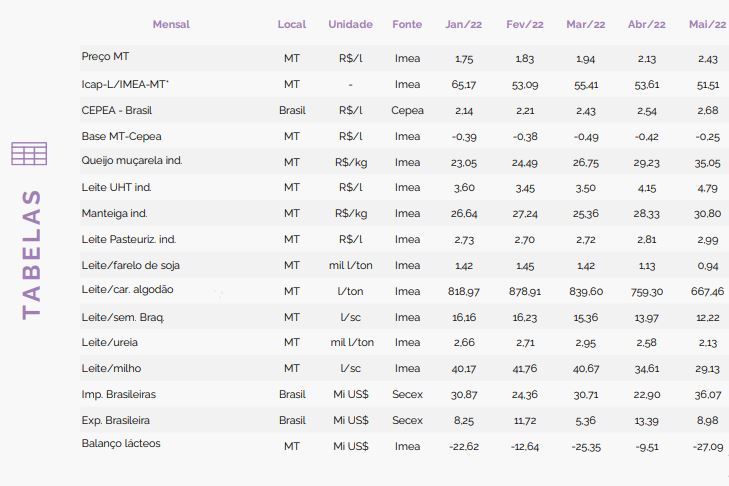The width and height of the screenshot is (729, 486).
Task: Click the Abr/22 column header
Action: click(646, 24)
